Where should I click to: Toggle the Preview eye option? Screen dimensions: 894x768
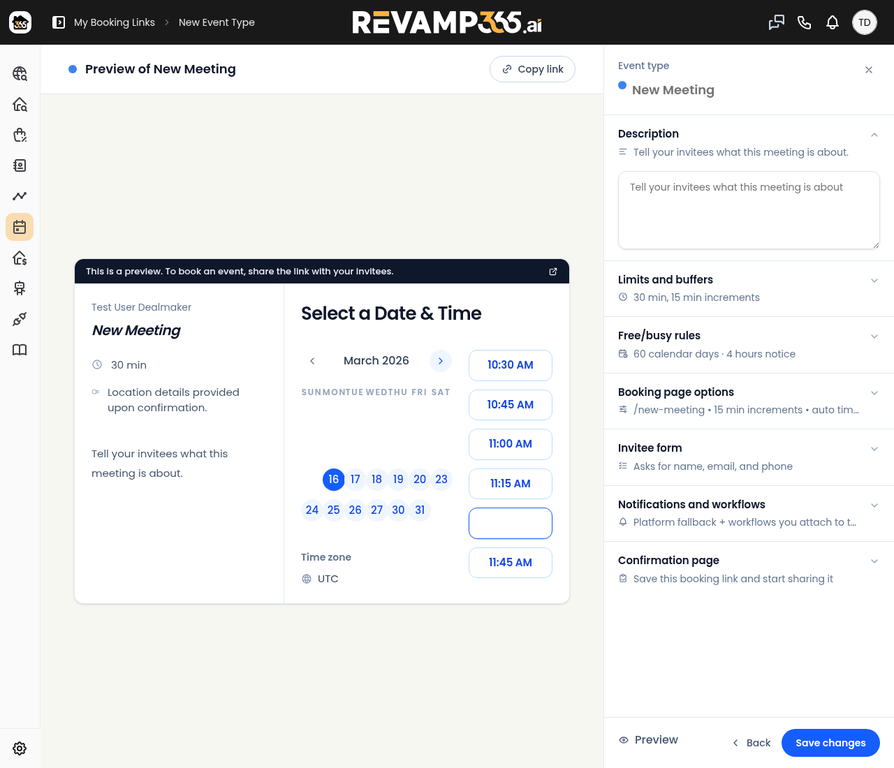coord(648,739)
